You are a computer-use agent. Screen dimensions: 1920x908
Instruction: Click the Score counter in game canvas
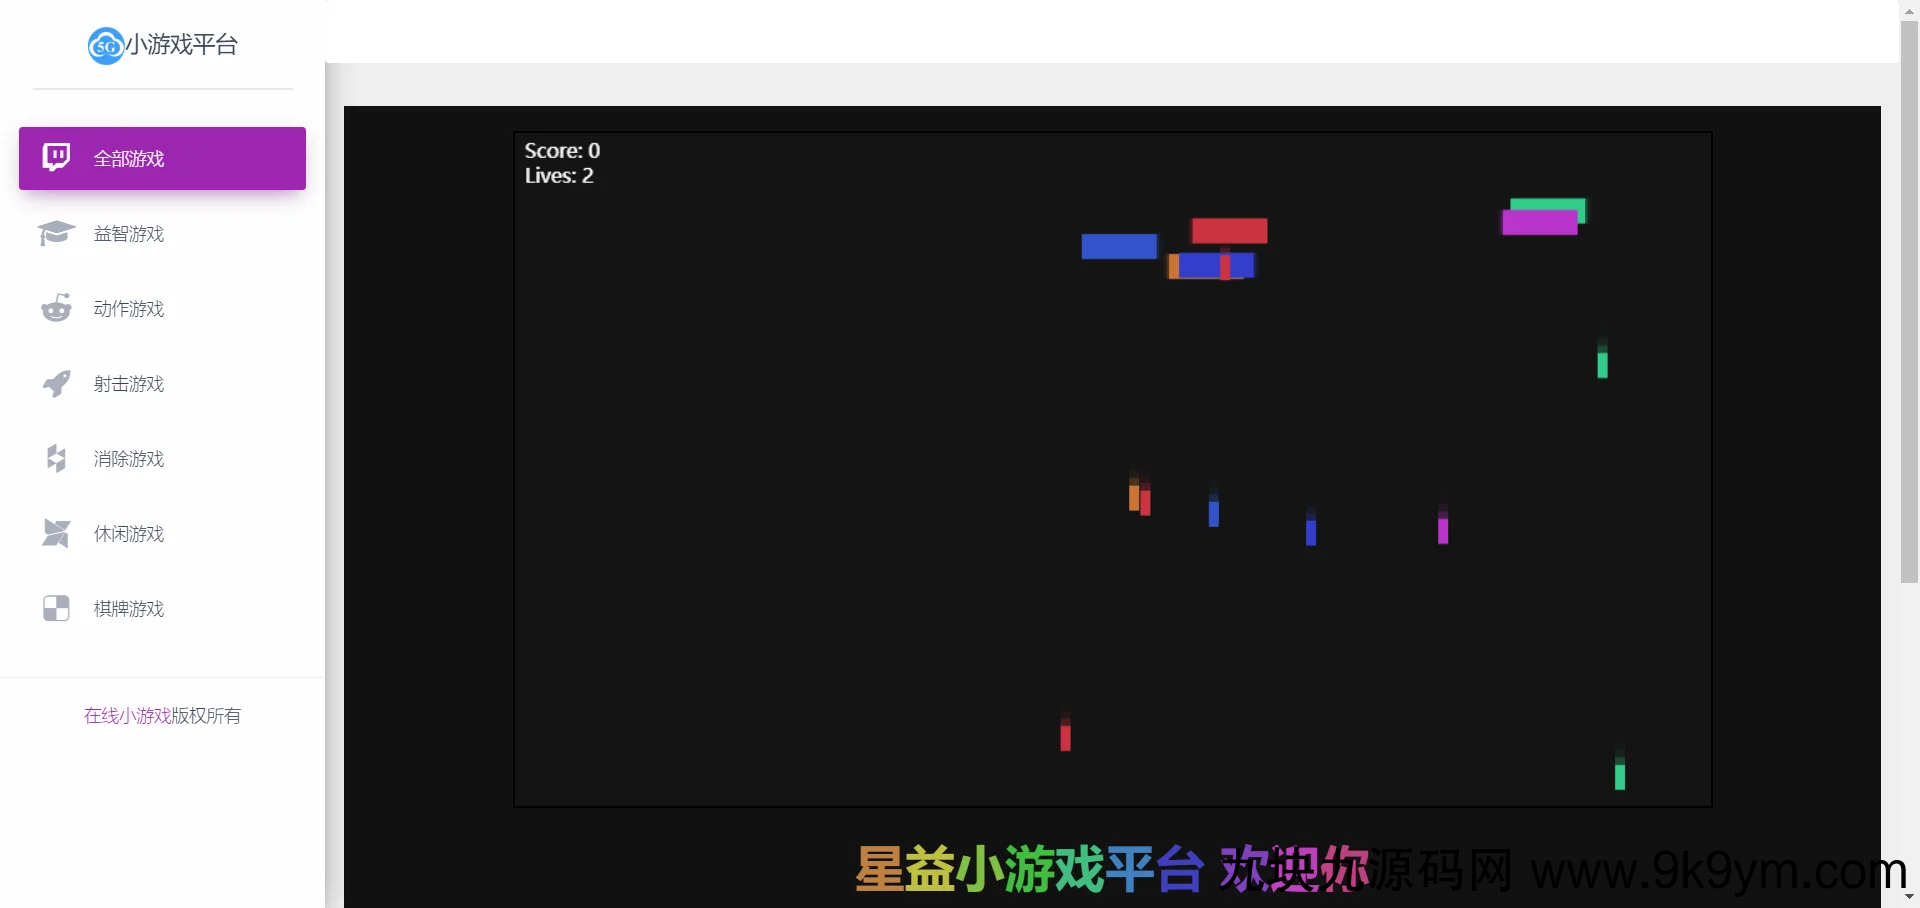[x=562, y=151]
